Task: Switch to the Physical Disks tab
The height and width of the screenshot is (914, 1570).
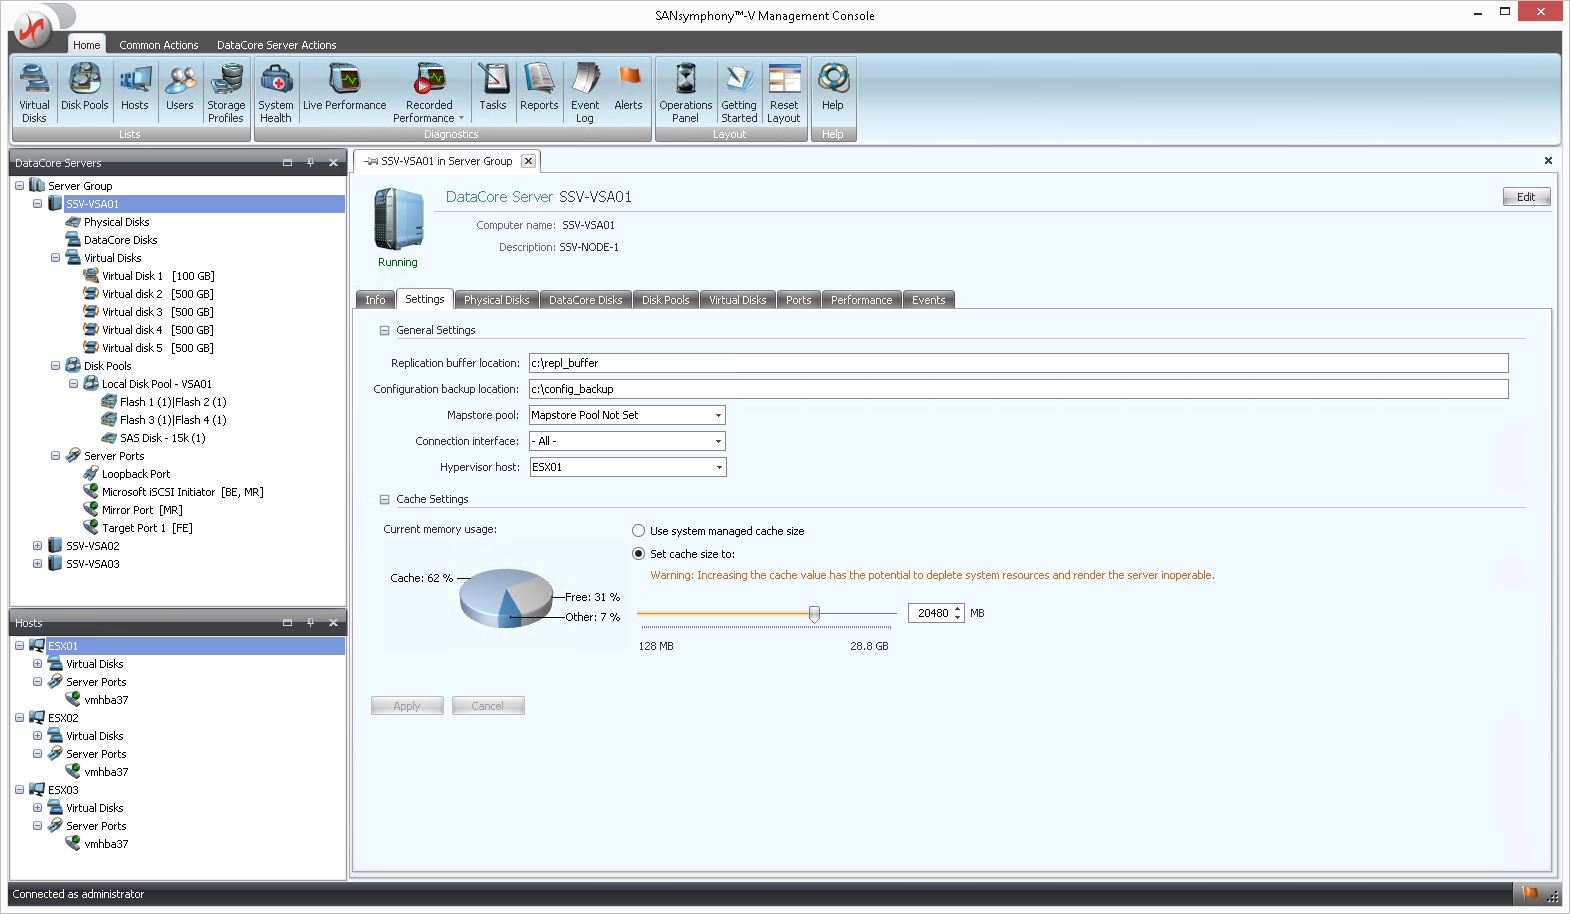Action: (x=496, y=300)
